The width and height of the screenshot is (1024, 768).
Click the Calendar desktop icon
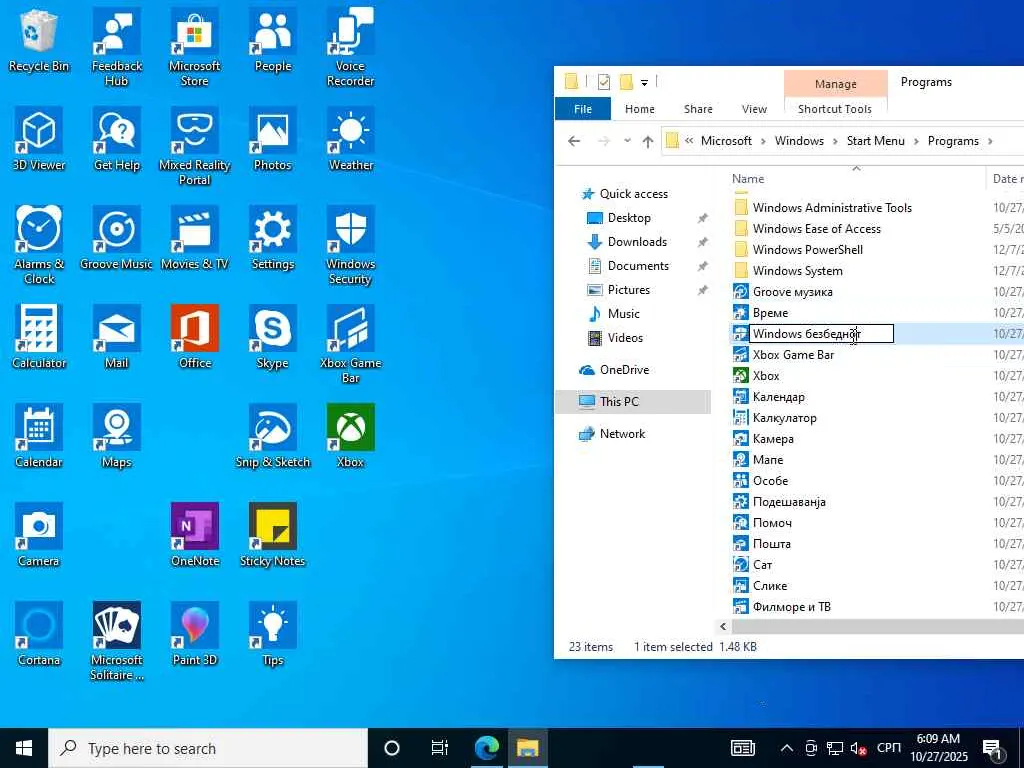(x=39, y=437)
